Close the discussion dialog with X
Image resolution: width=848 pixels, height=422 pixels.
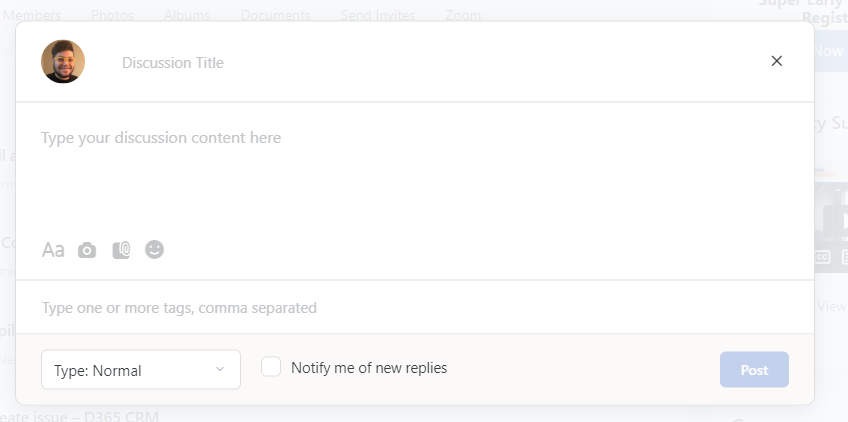(777, 61)
